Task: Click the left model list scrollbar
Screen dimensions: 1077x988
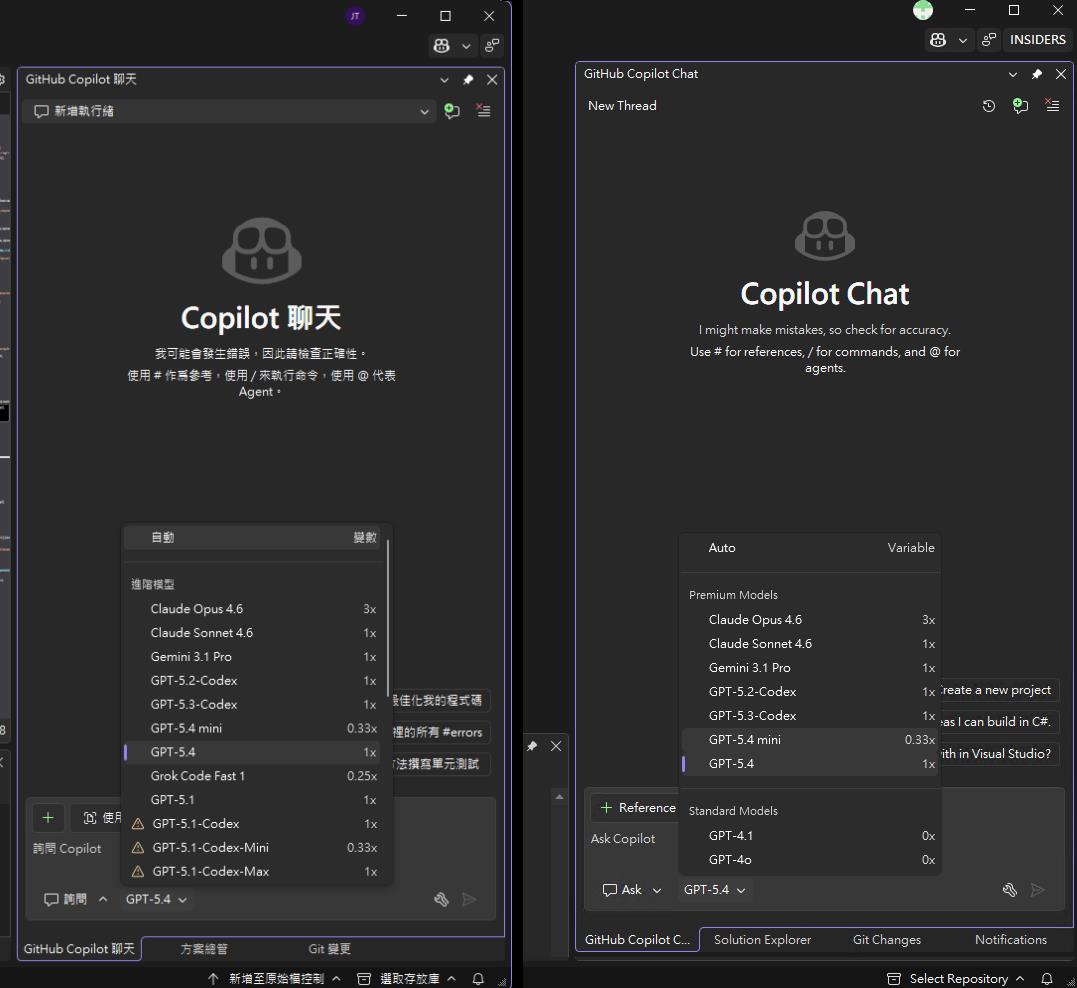Action: pos(387,618)
